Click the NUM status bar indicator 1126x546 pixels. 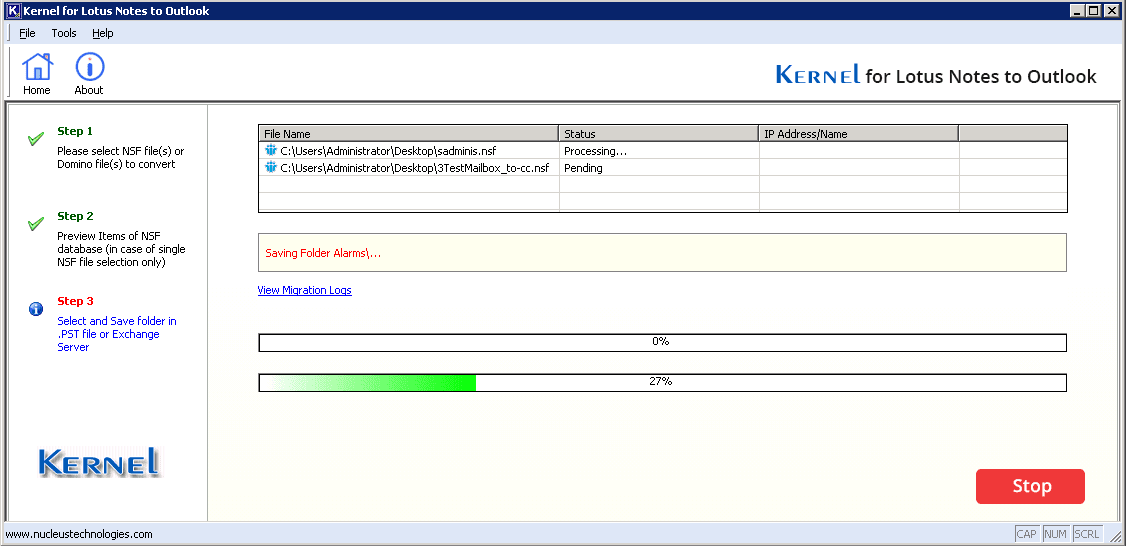click(1056, 534)
